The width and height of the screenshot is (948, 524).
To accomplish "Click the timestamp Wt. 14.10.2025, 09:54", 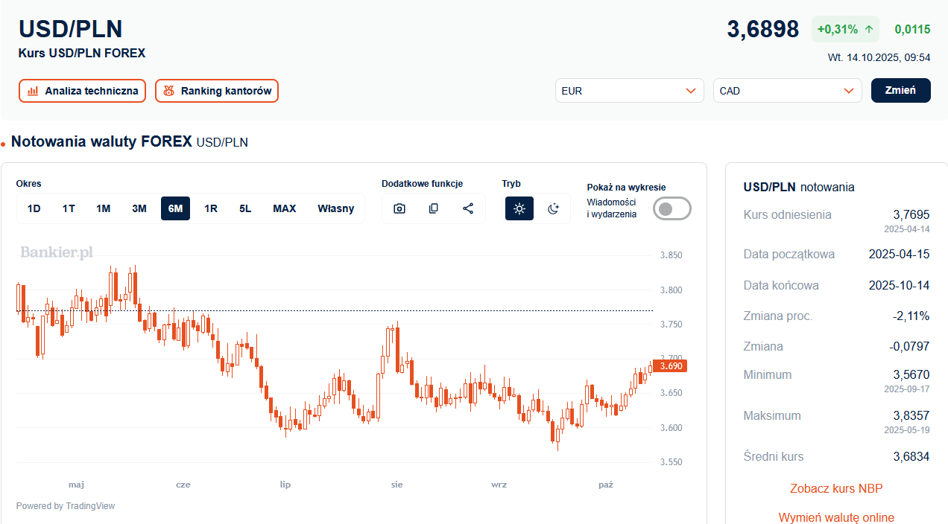I will (879, 57).
